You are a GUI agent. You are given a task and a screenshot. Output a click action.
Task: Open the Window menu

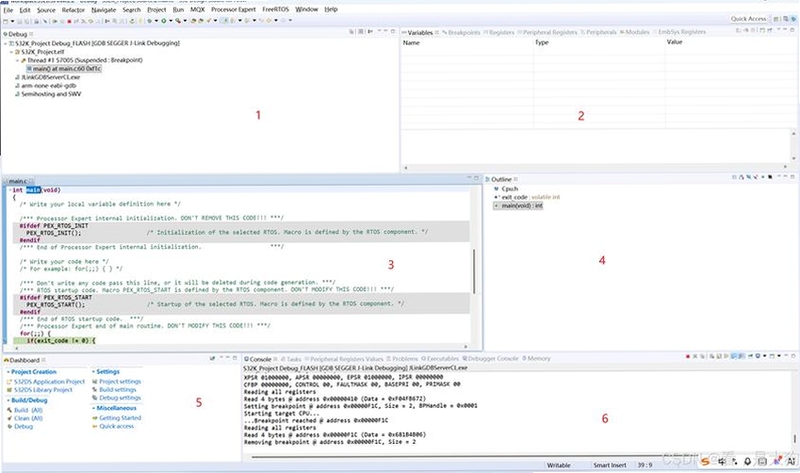click(x=307, y=10)
